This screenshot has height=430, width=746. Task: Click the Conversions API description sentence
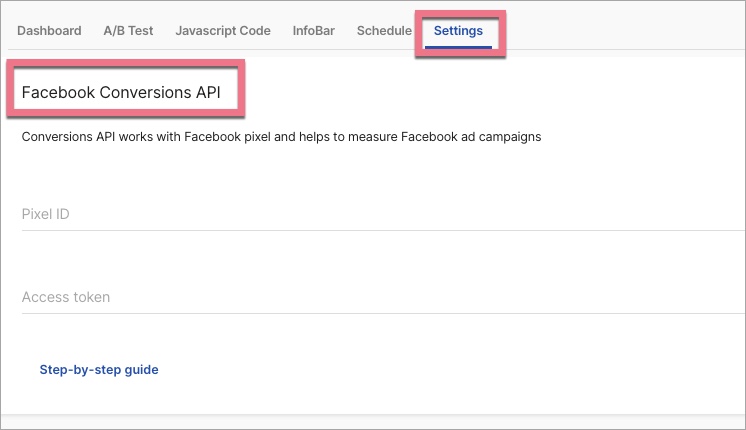coord(281,137)
